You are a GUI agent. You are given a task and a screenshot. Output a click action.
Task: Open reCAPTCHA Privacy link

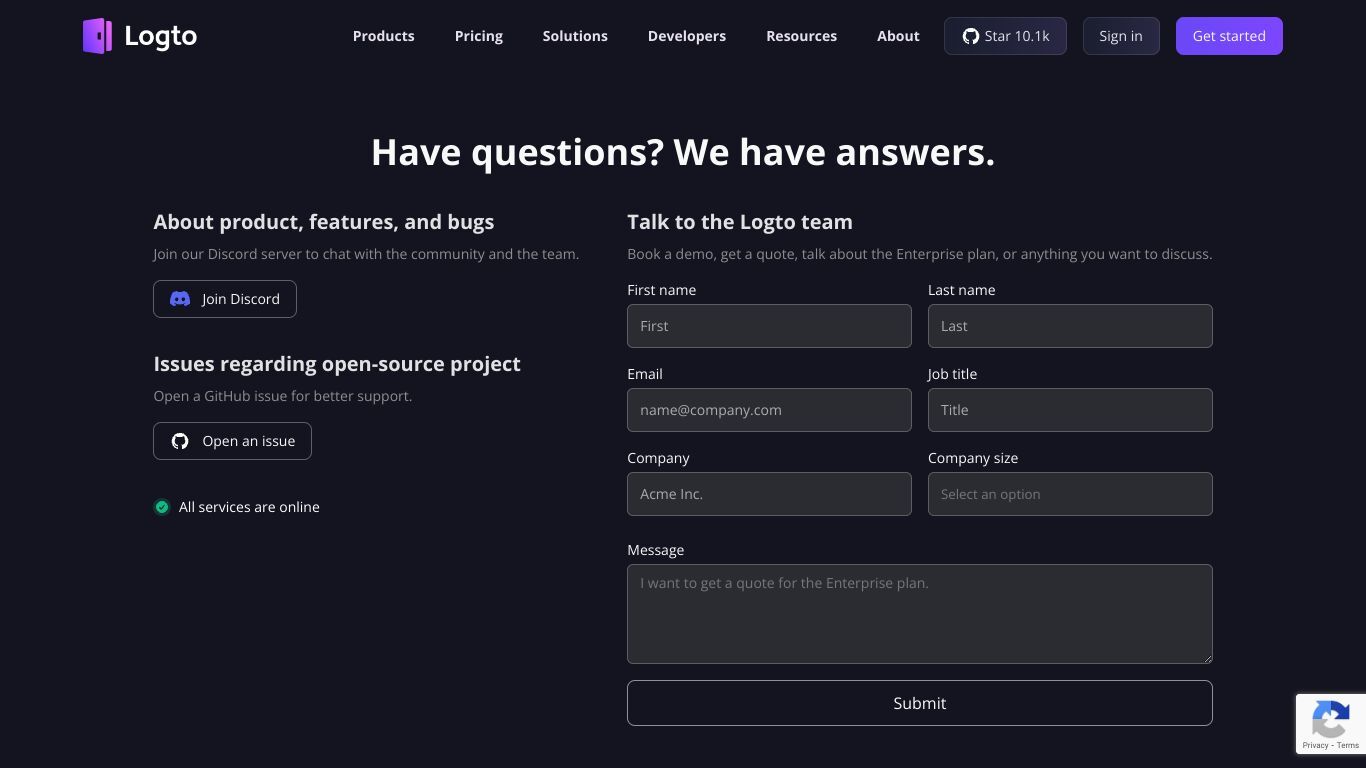[x=1315, y=745]
